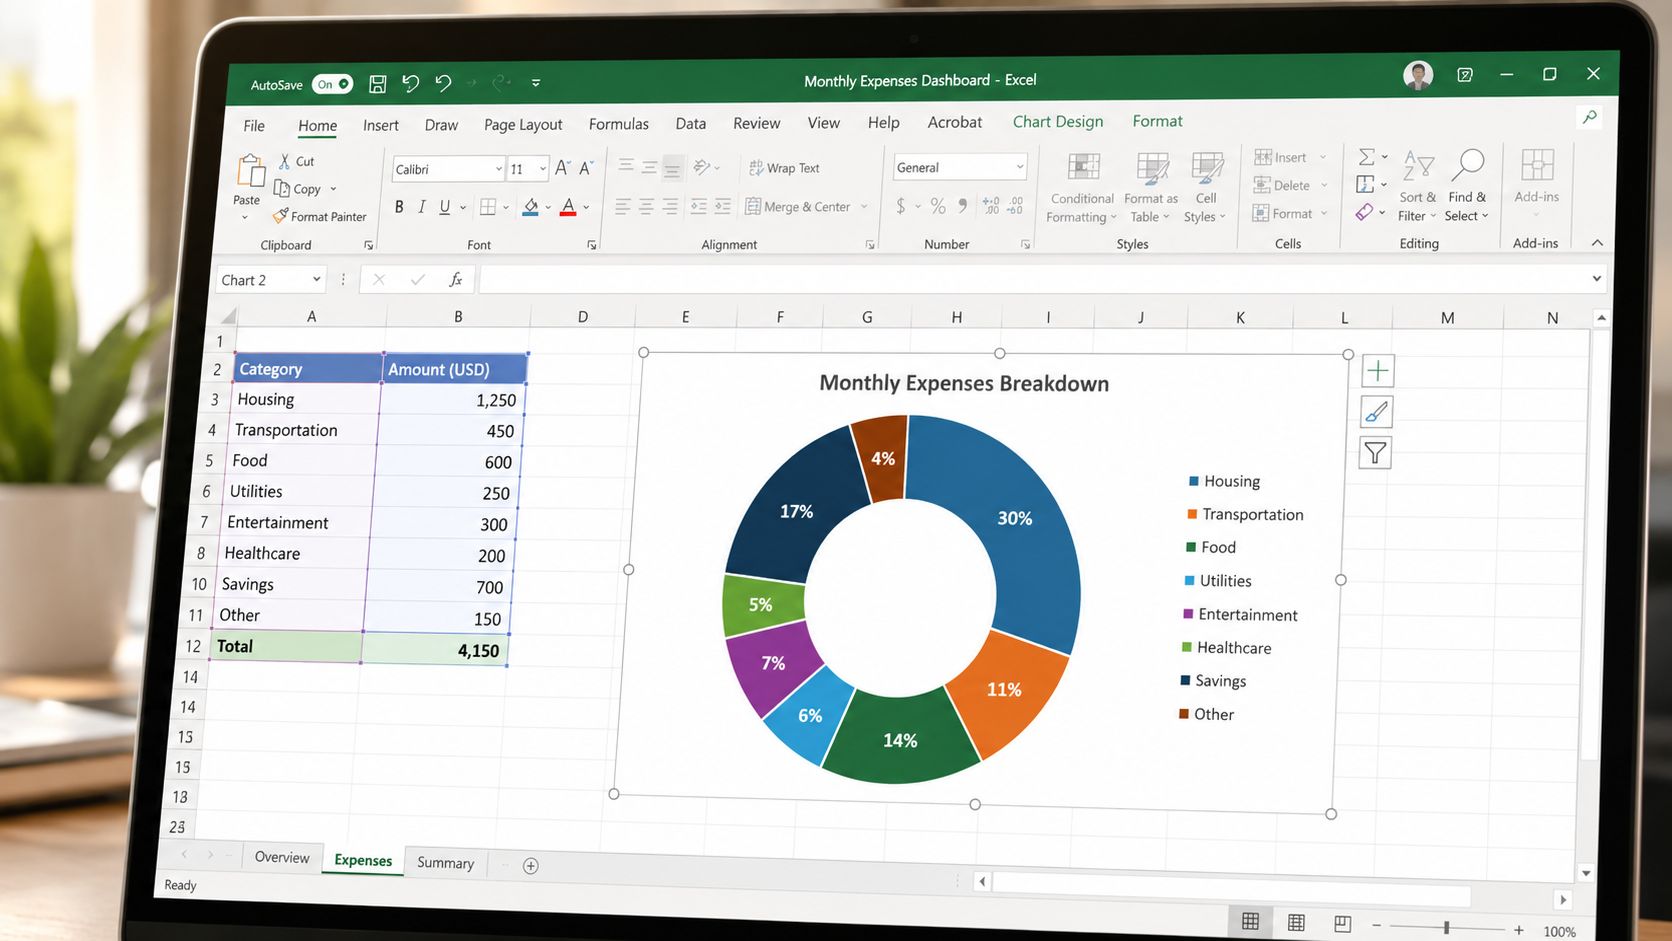This screenshot has width=1672, height=941.
Task: Open Cell Styles gallery
Action: point(1205,187)
